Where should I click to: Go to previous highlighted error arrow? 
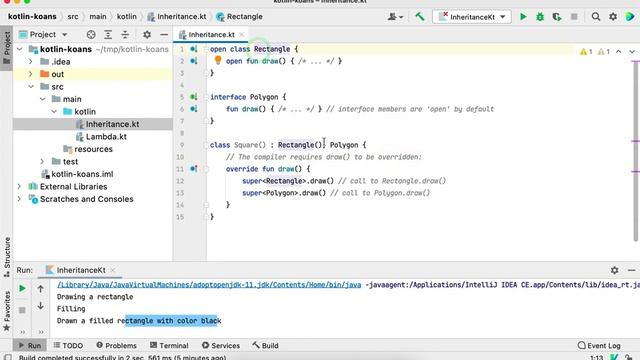[x=619, y=51]
